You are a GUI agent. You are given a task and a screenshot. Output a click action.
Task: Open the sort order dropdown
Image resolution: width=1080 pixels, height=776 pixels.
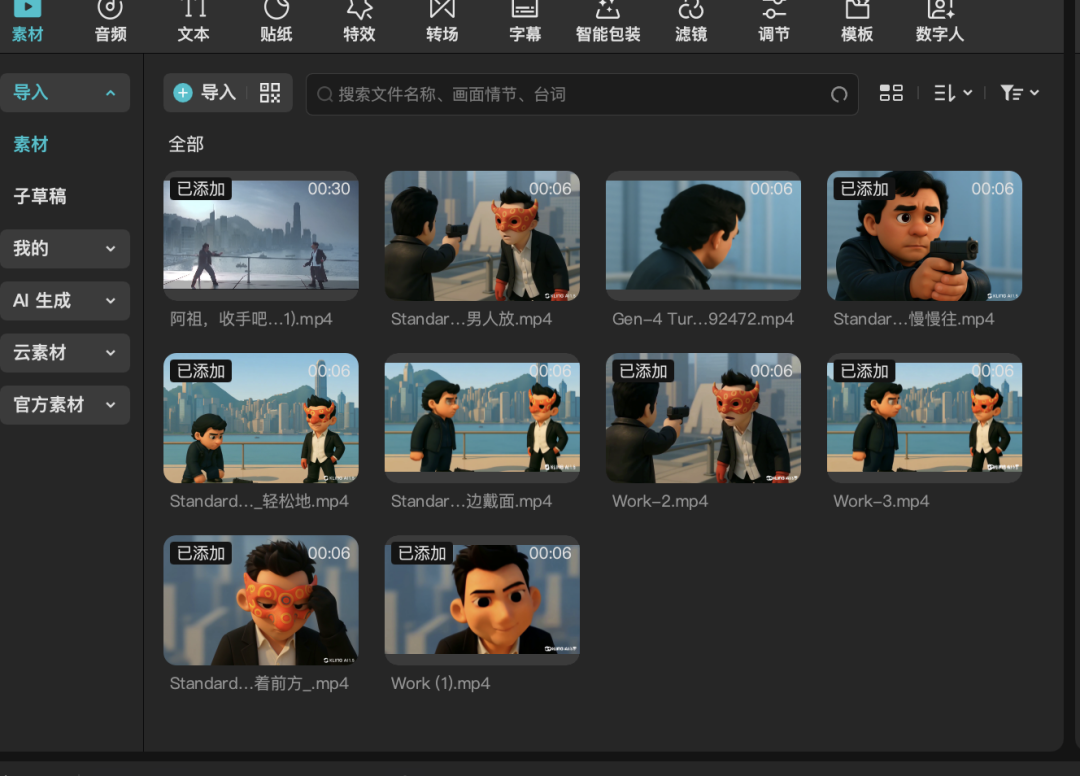[951, 92]
